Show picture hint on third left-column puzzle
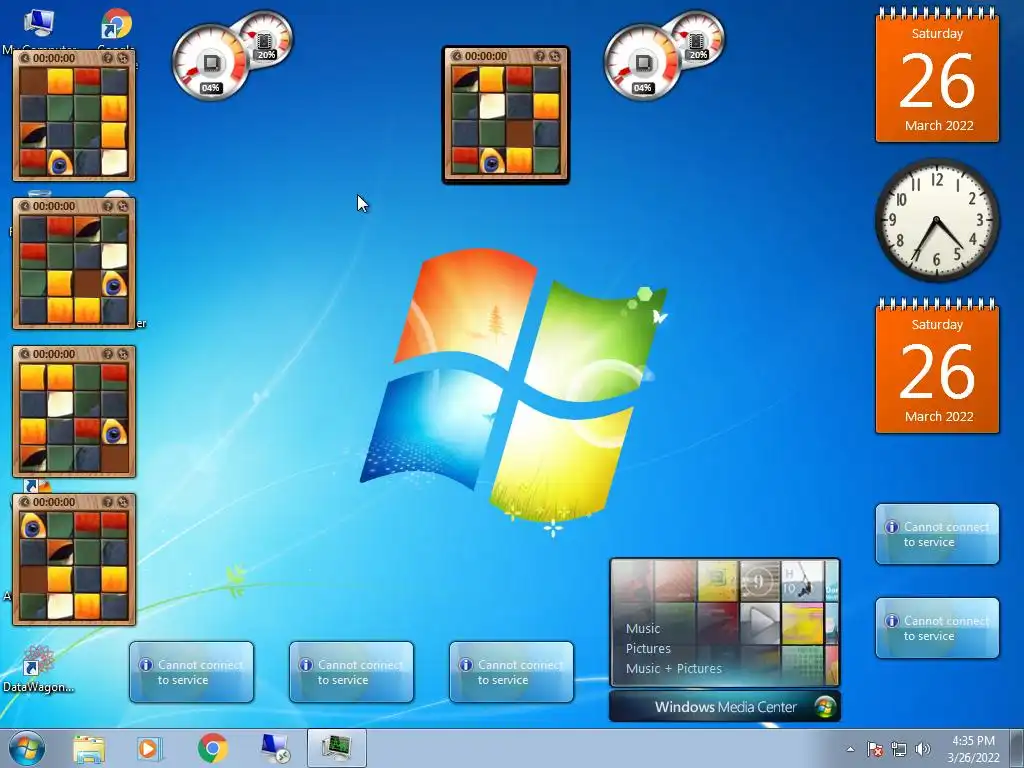This screenshot has width=1024, height=768. click(x=108, y=354)
